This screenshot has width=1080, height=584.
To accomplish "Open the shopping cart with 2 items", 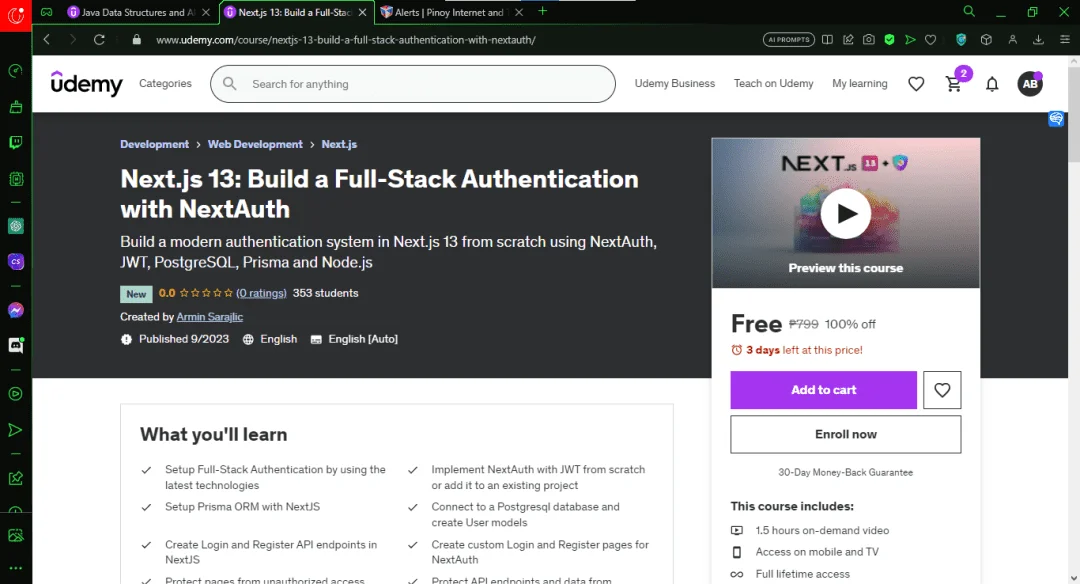I will click(955, 83).
